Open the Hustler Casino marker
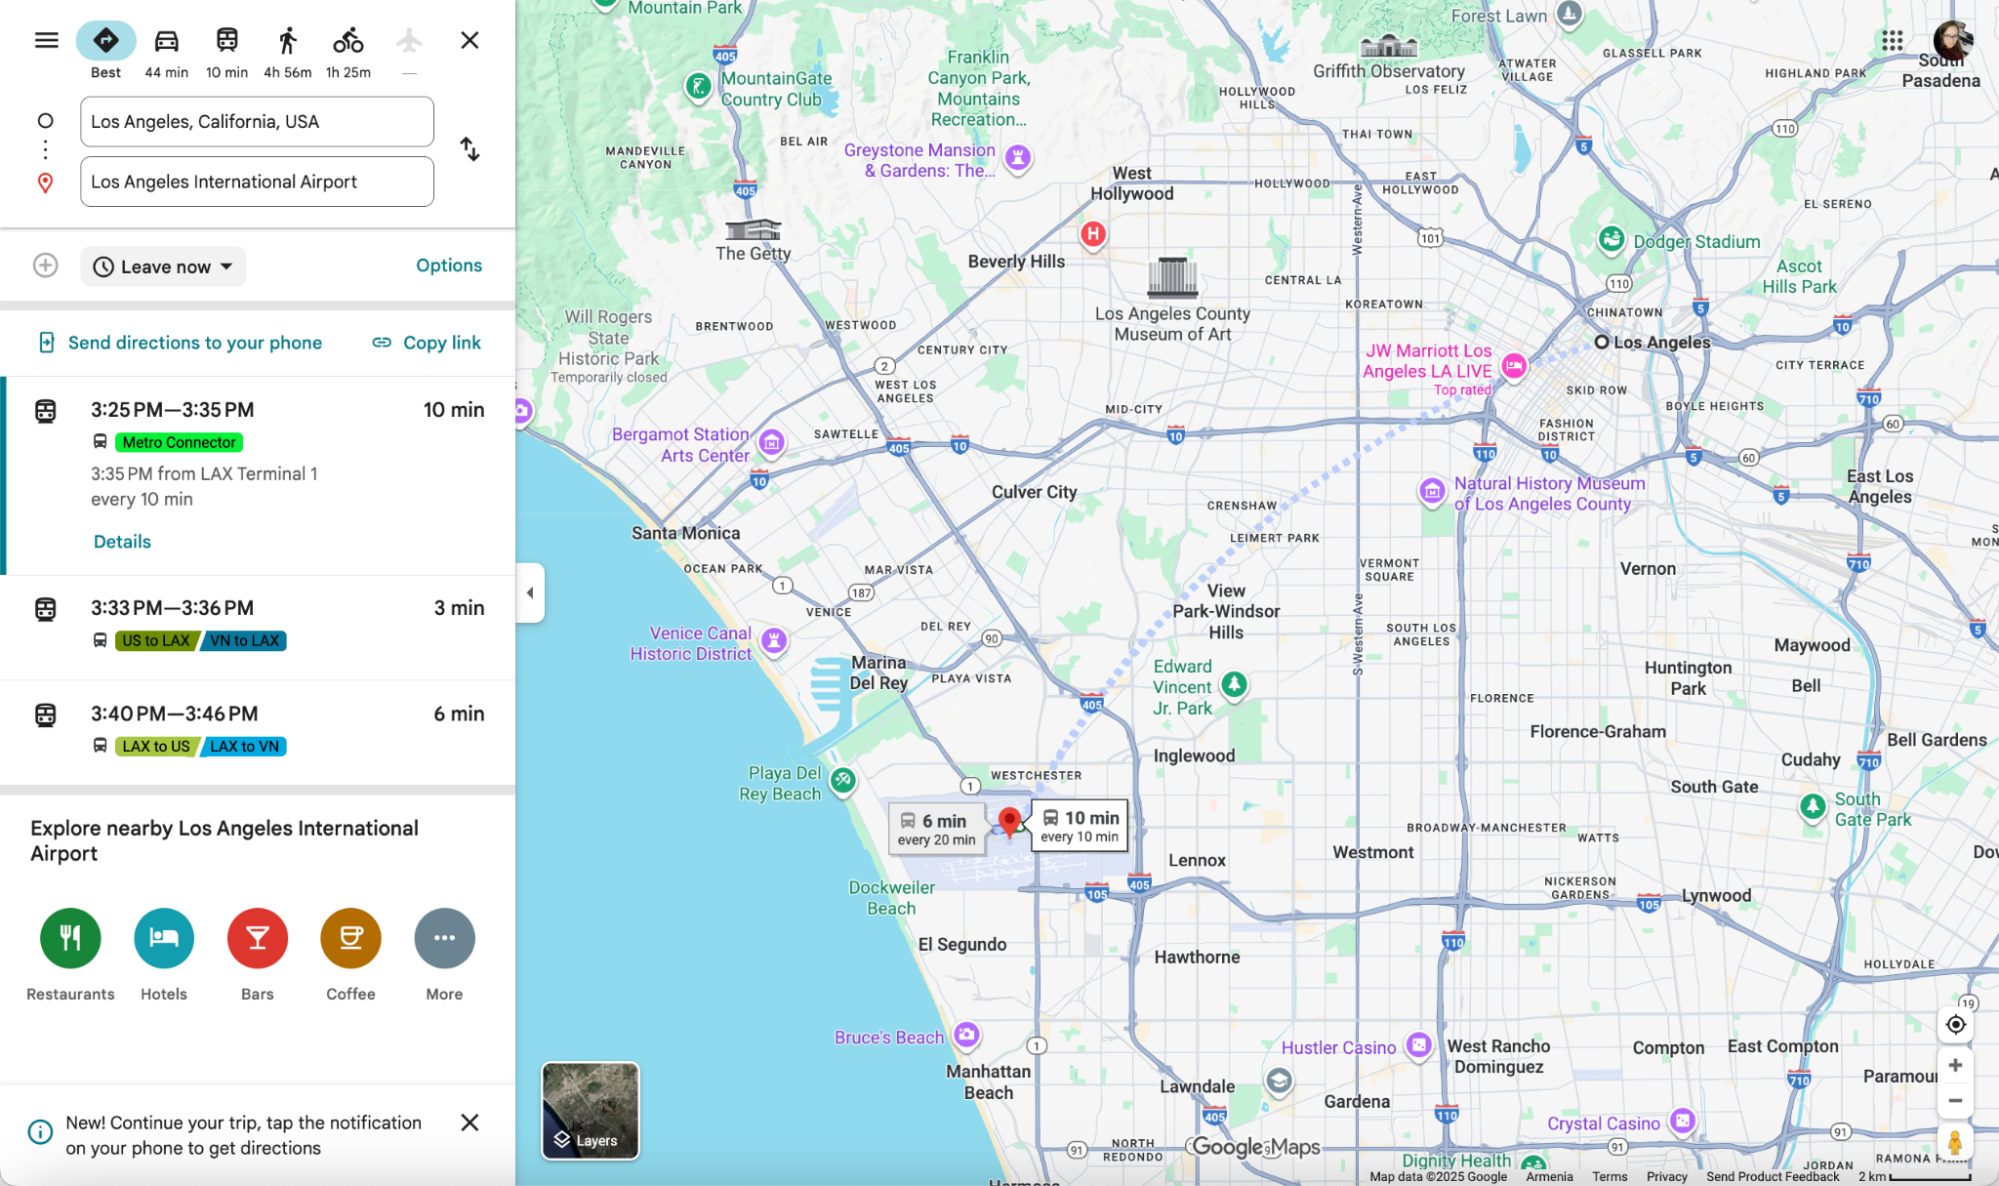Screen dimensions: 1999x1186 pos(1418,1046)
